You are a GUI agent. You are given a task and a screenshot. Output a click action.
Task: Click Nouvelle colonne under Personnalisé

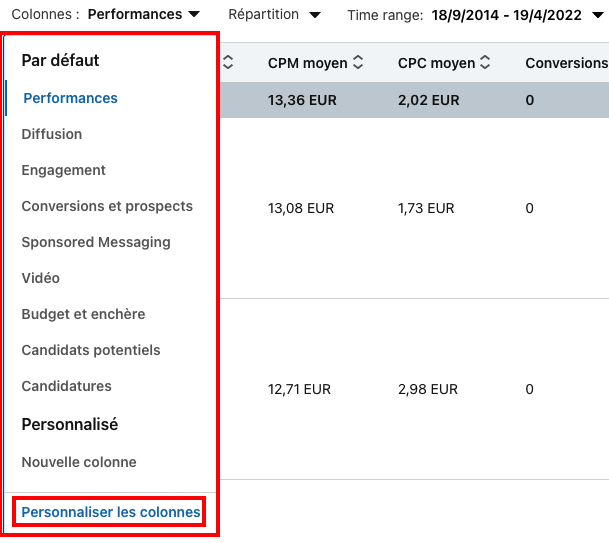click(x=79, y=462)
